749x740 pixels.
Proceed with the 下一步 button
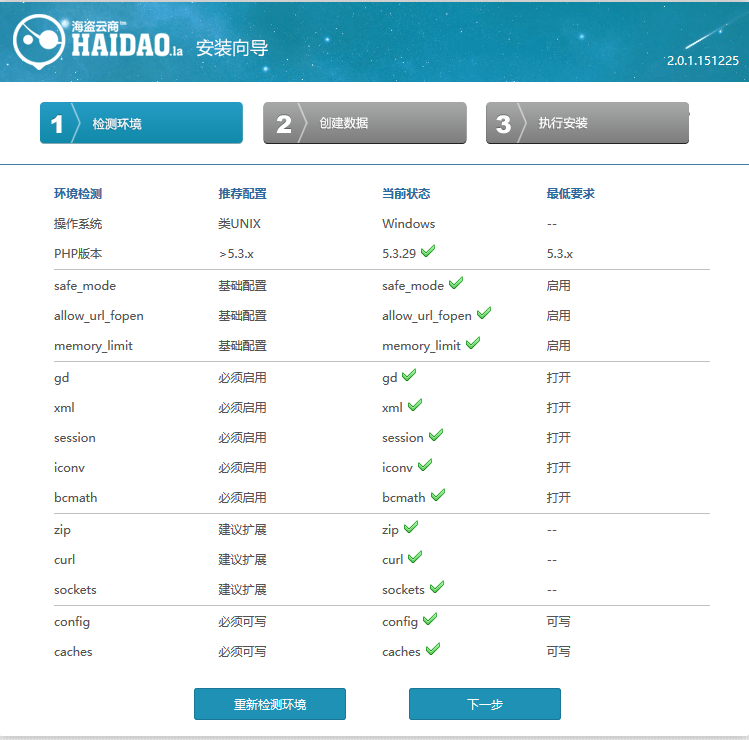click(484, 704)
